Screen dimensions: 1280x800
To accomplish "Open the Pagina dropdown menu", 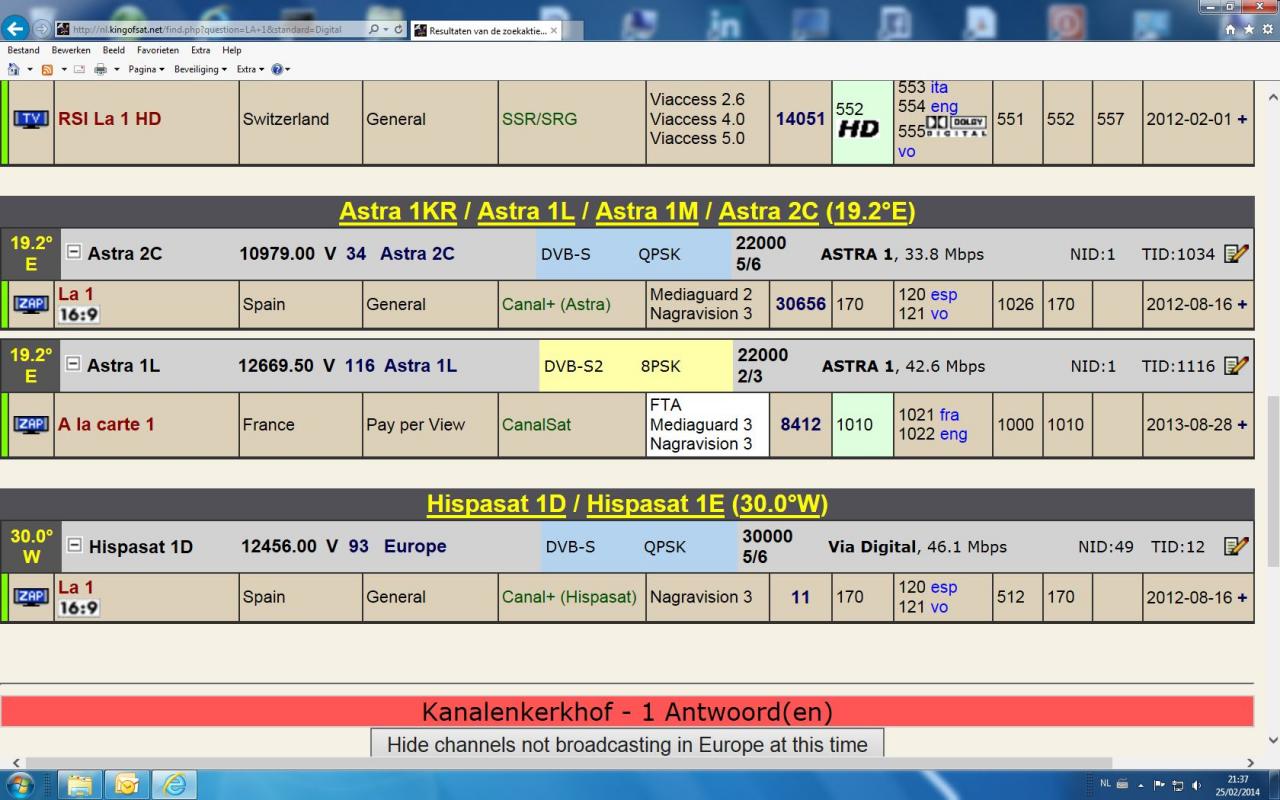I will (x=146, y=69).
